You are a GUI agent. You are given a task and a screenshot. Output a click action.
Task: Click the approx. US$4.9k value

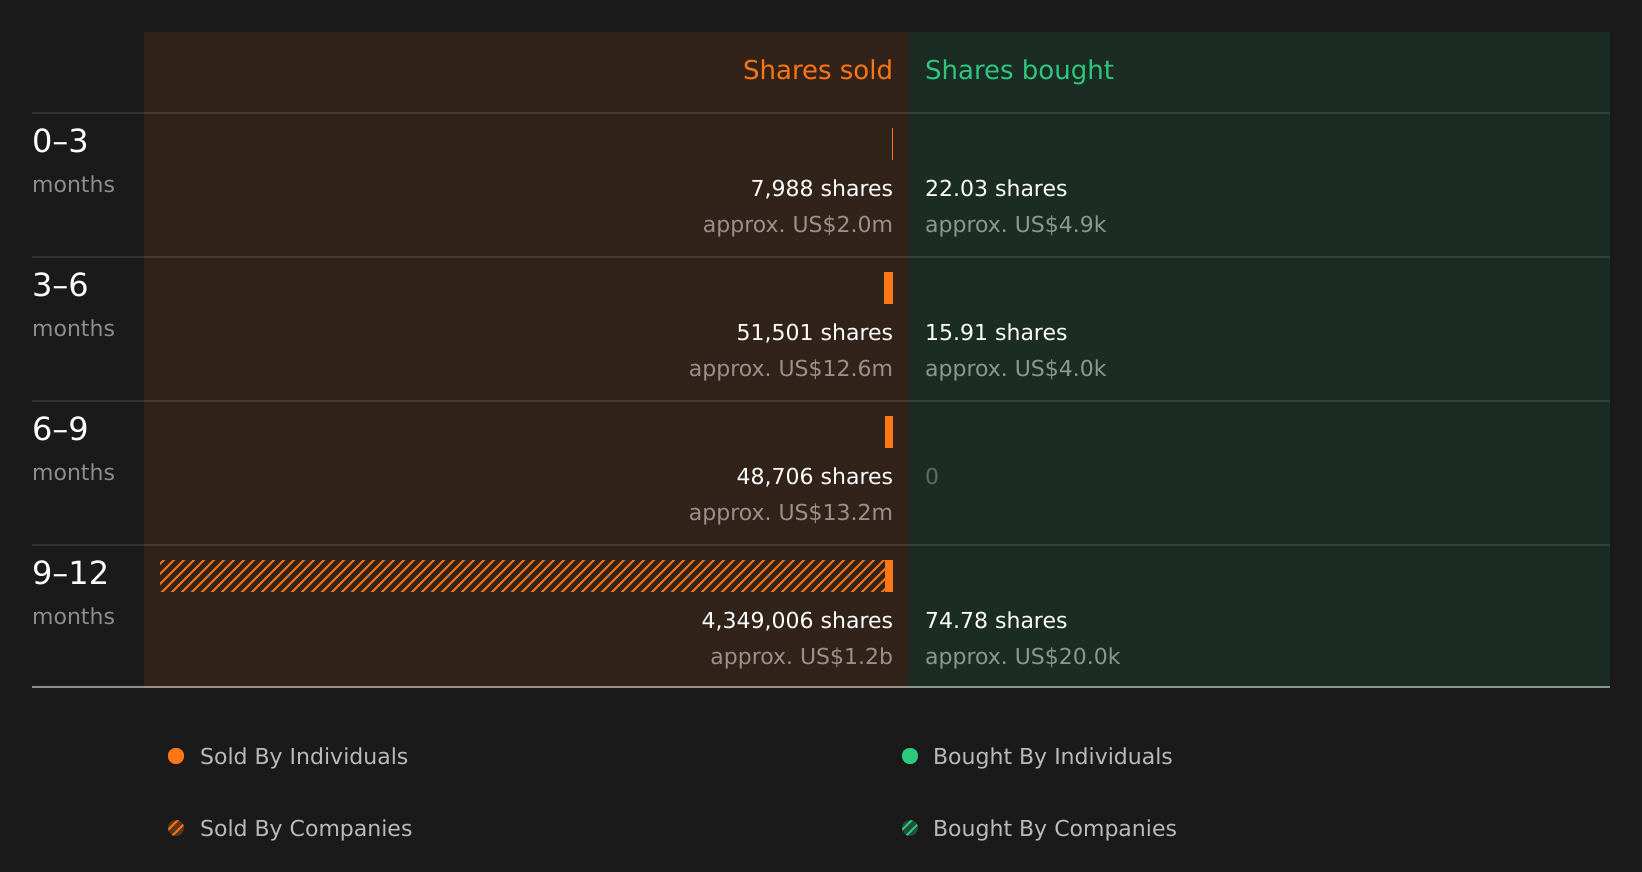click(1015, 225)
